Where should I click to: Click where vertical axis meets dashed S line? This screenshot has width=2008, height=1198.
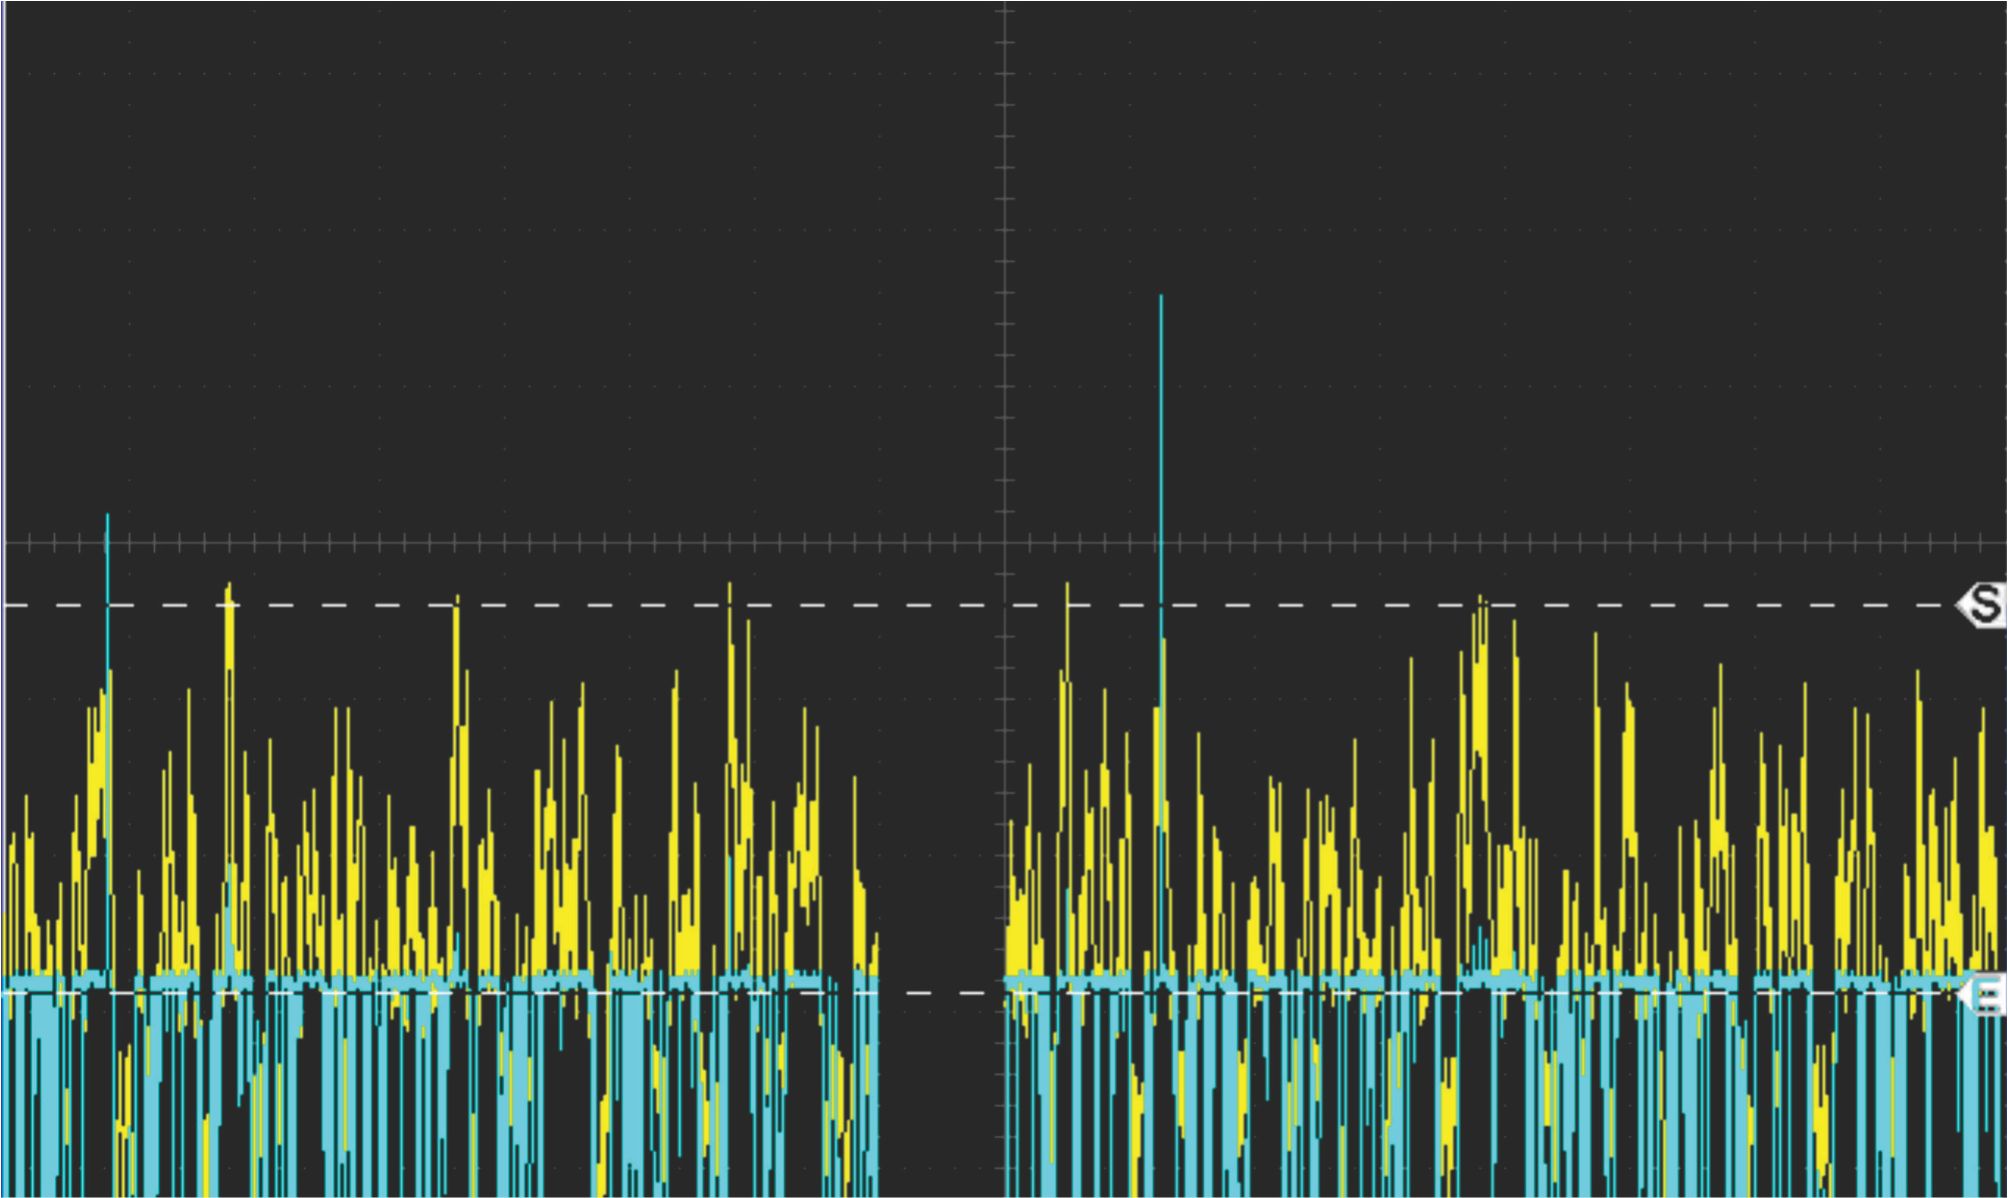pos(1005,605)
